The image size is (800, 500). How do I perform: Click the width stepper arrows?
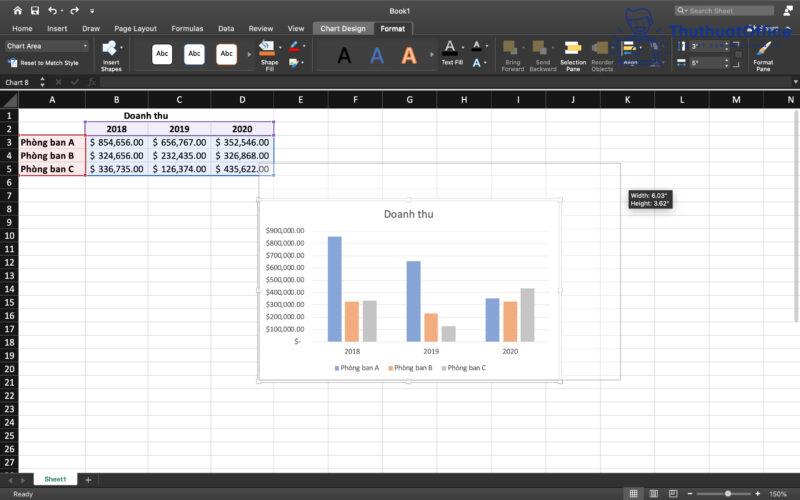coord(727,63)
